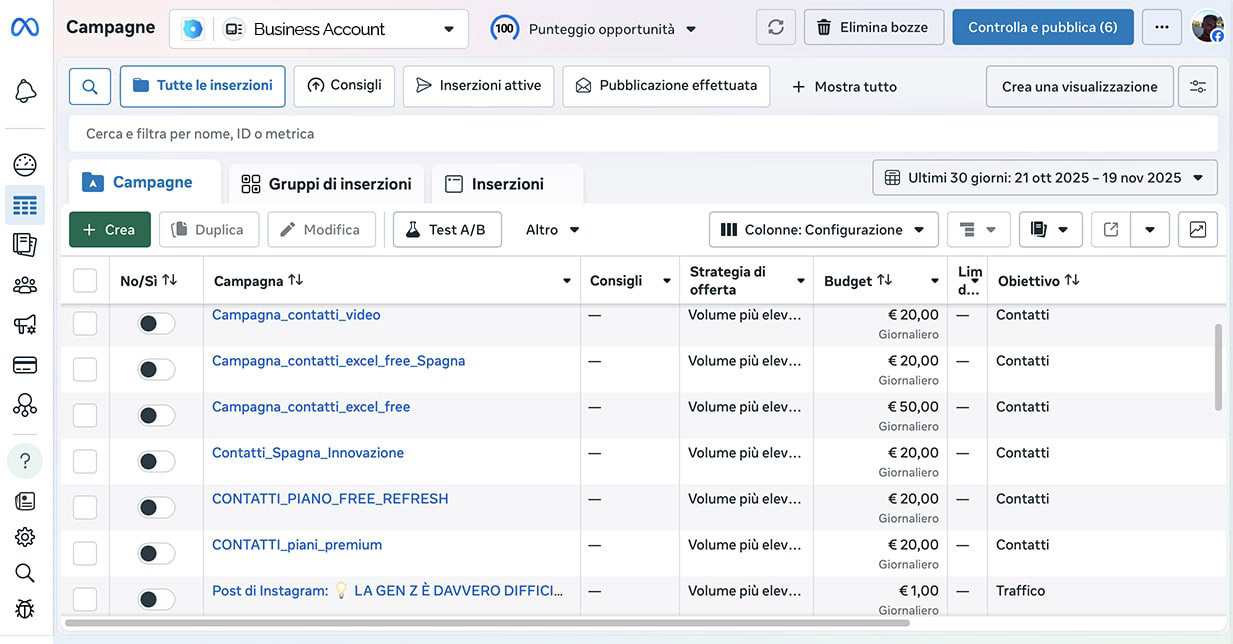1233x644 pixels.
Task: Switch to the Inserzioni tab
Action: 507,184
